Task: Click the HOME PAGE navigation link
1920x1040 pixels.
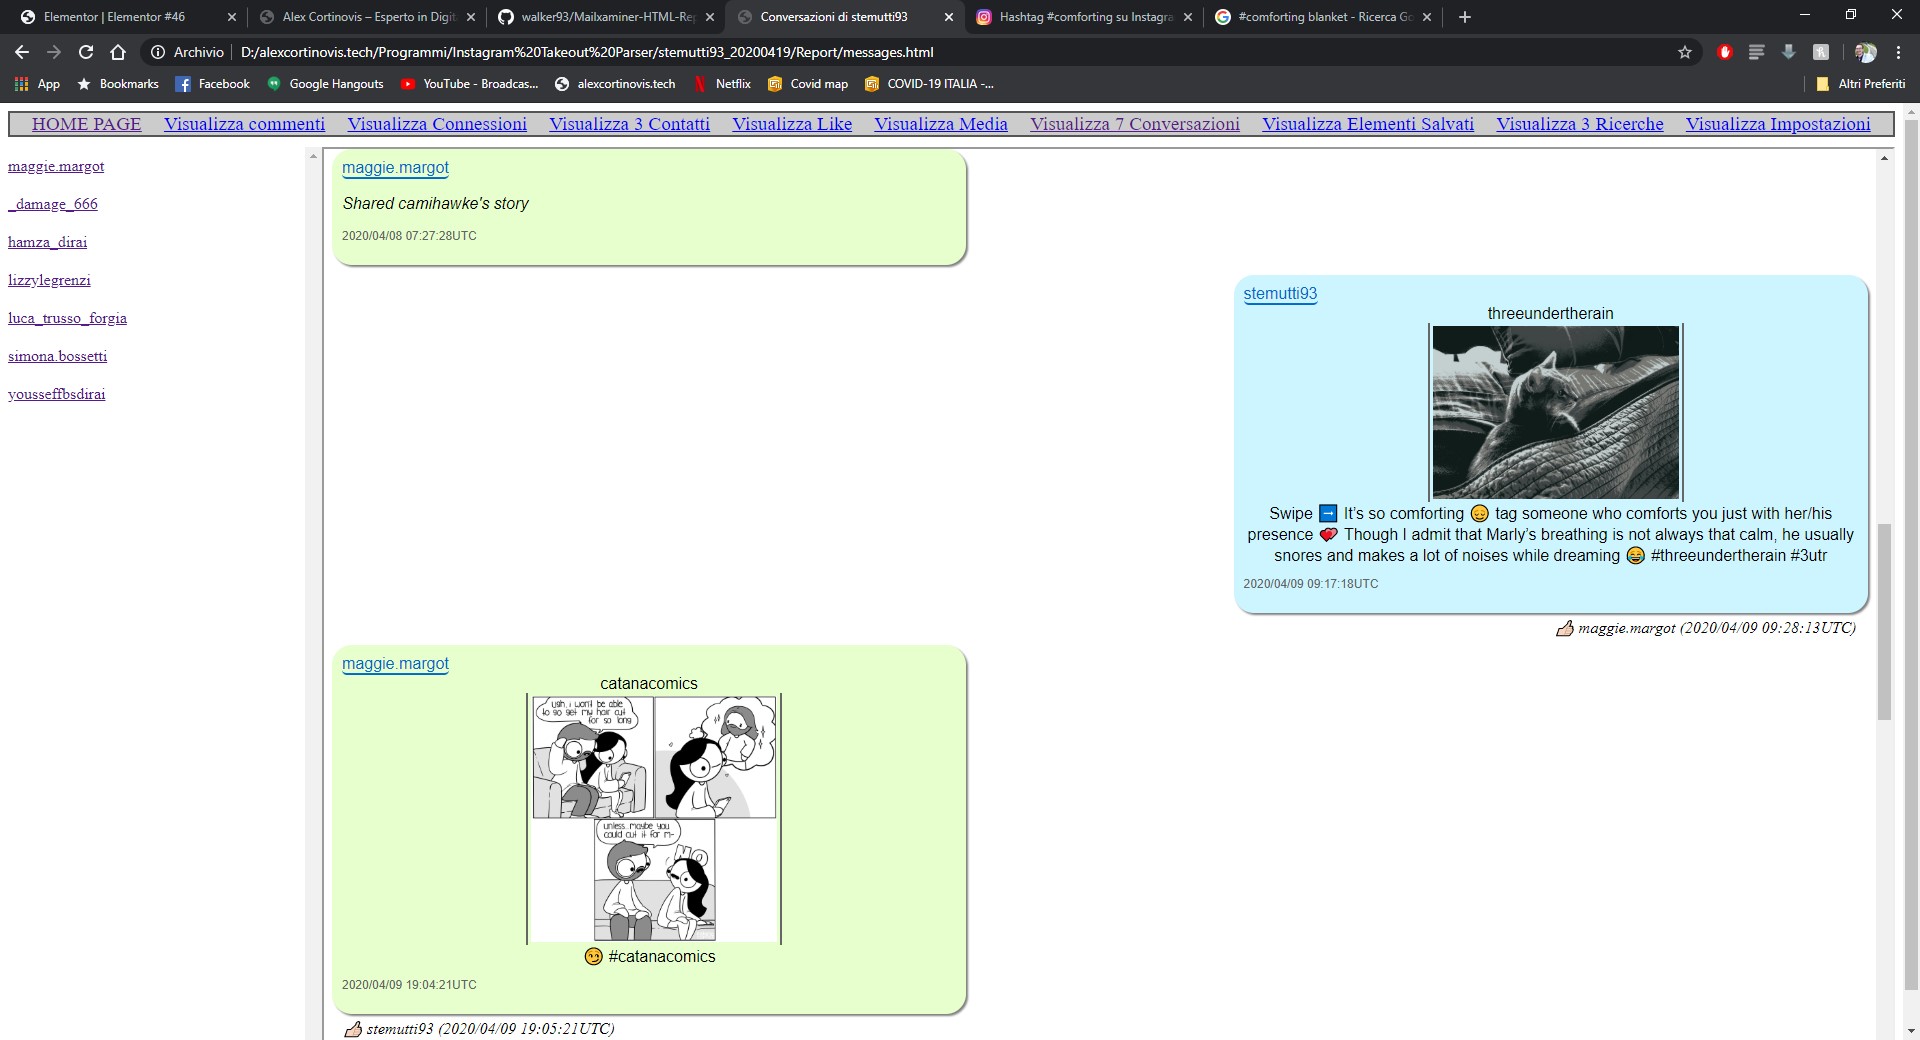Action: (86, 124)
